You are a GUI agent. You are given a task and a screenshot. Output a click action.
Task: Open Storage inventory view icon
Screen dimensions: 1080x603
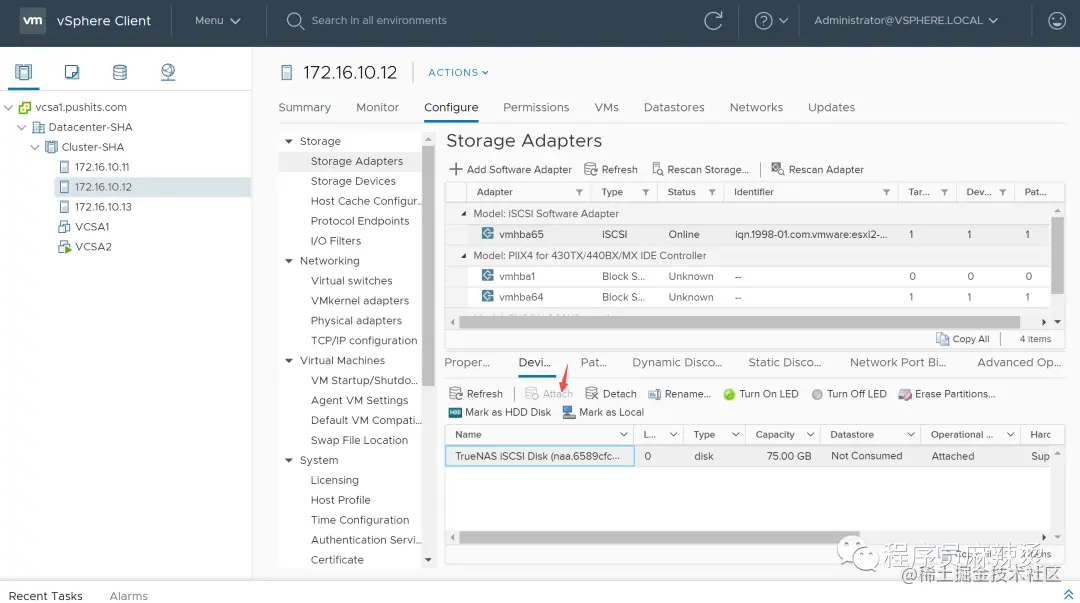[x=120, y=72]
